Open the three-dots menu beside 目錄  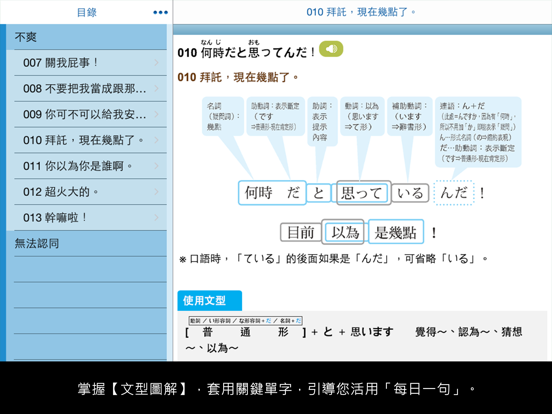[x=160, y=13]
